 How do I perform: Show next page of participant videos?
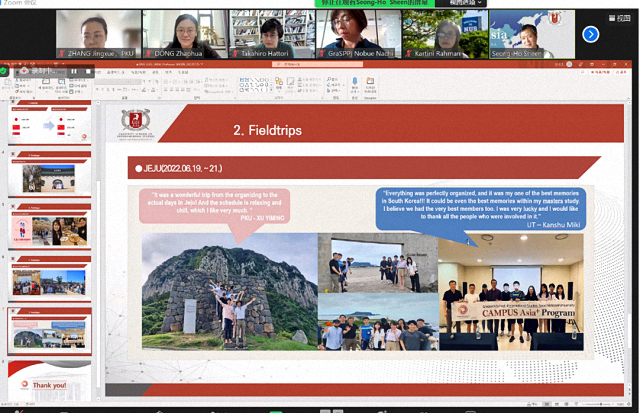[x=590, y=34]
